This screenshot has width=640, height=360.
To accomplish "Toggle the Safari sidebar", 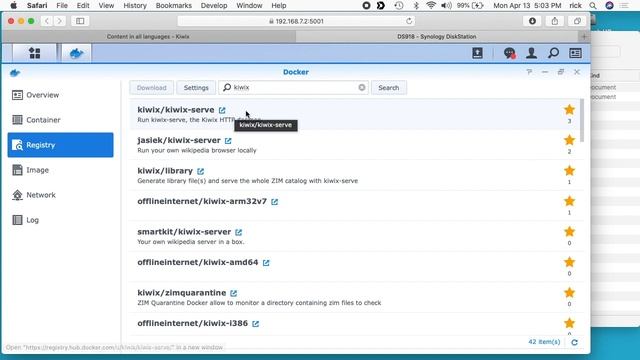I will coord(80,21).
